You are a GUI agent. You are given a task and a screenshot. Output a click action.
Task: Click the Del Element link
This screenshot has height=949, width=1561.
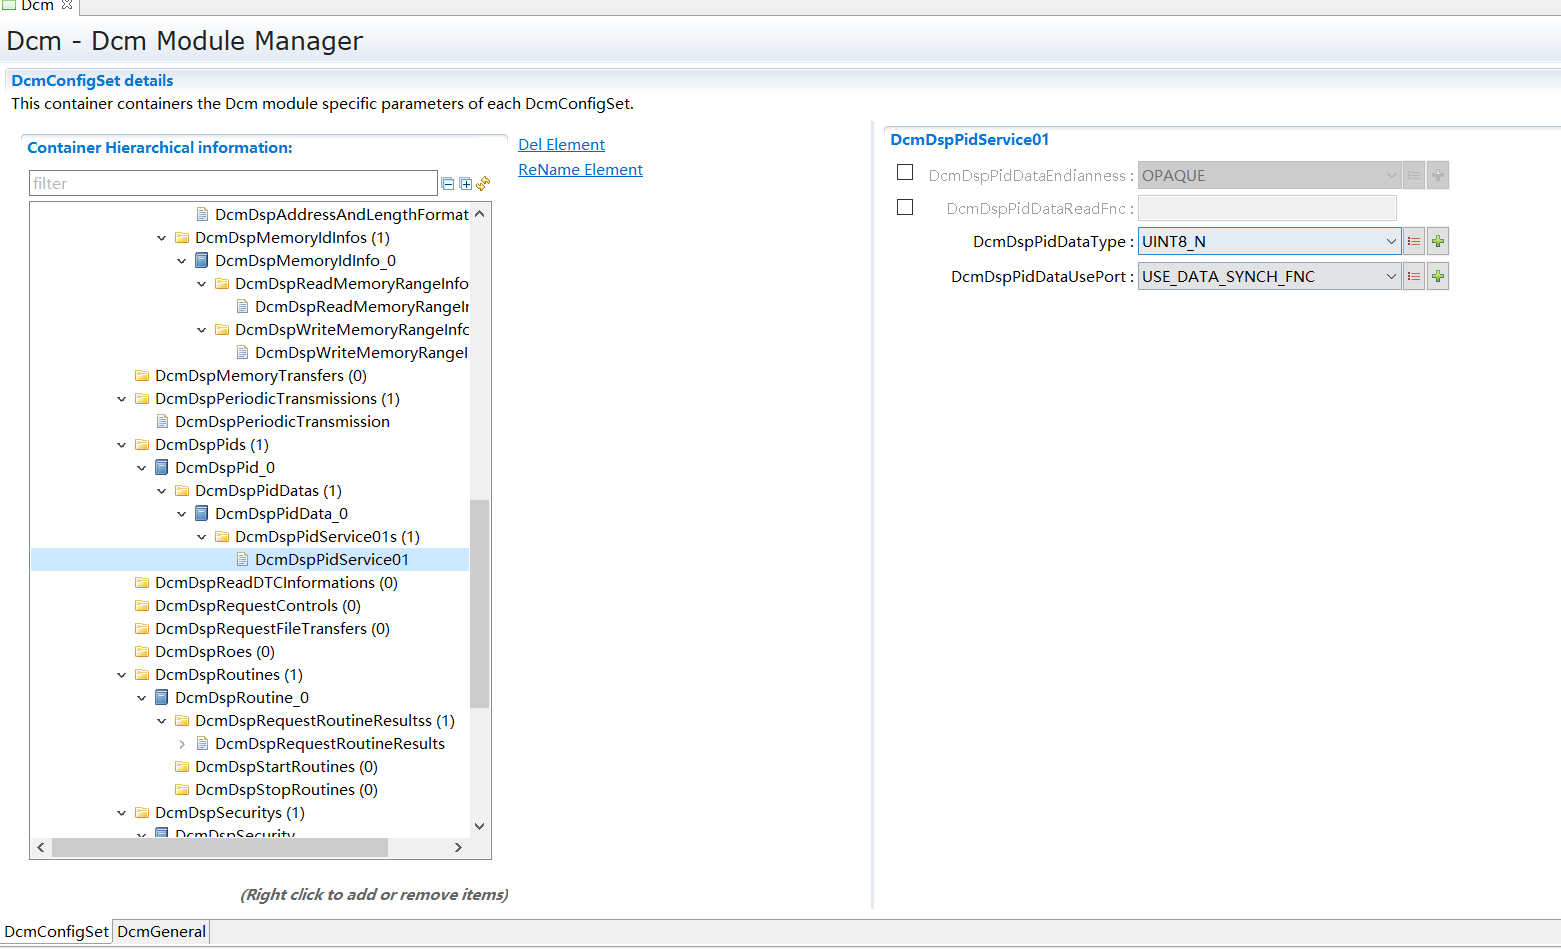(561, 145)
